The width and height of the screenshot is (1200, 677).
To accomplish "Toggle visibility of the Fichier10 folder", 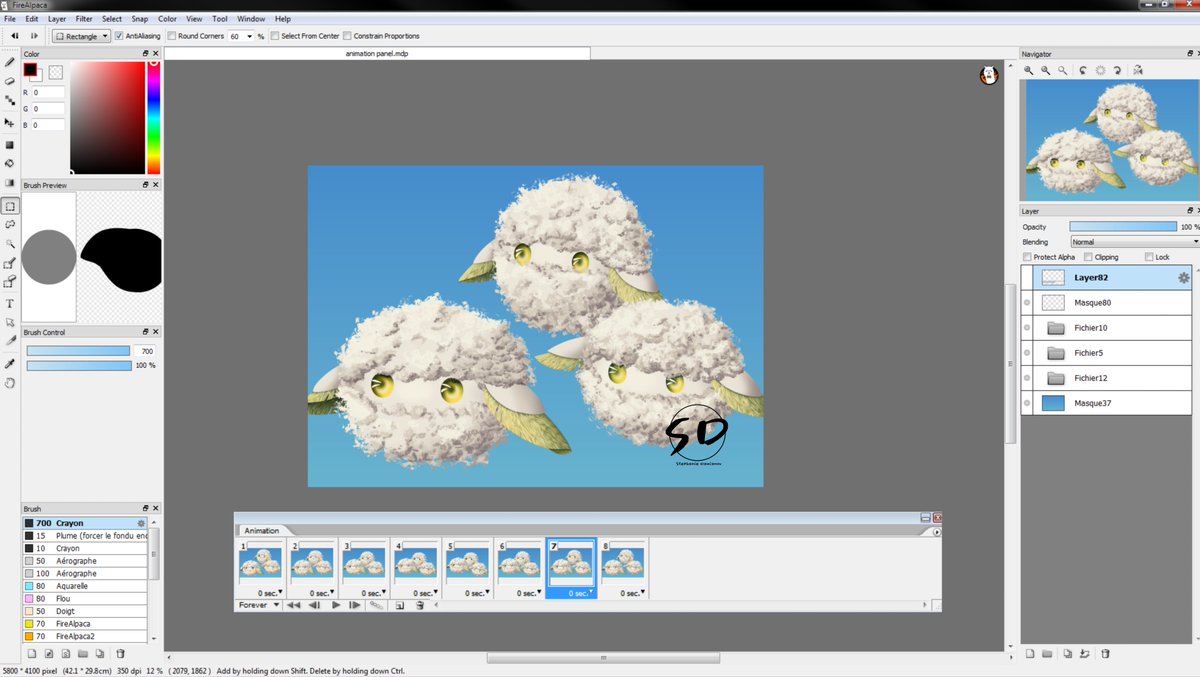I will coord(1027,328).
